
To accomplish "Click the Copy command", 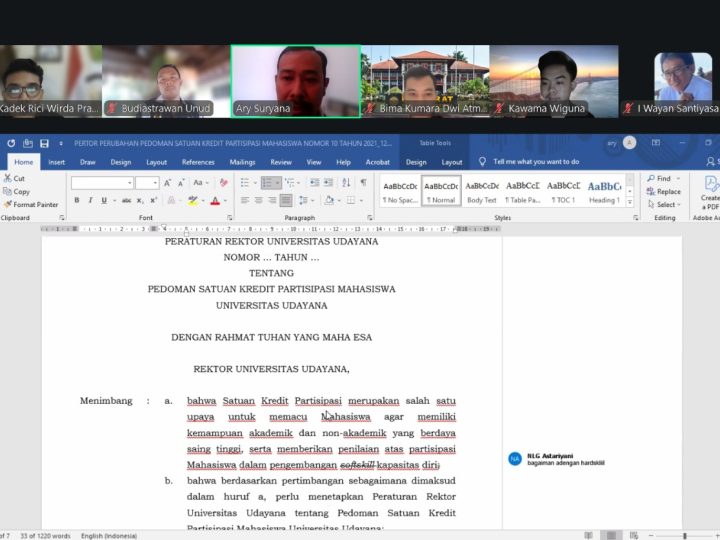I will 17,191.
